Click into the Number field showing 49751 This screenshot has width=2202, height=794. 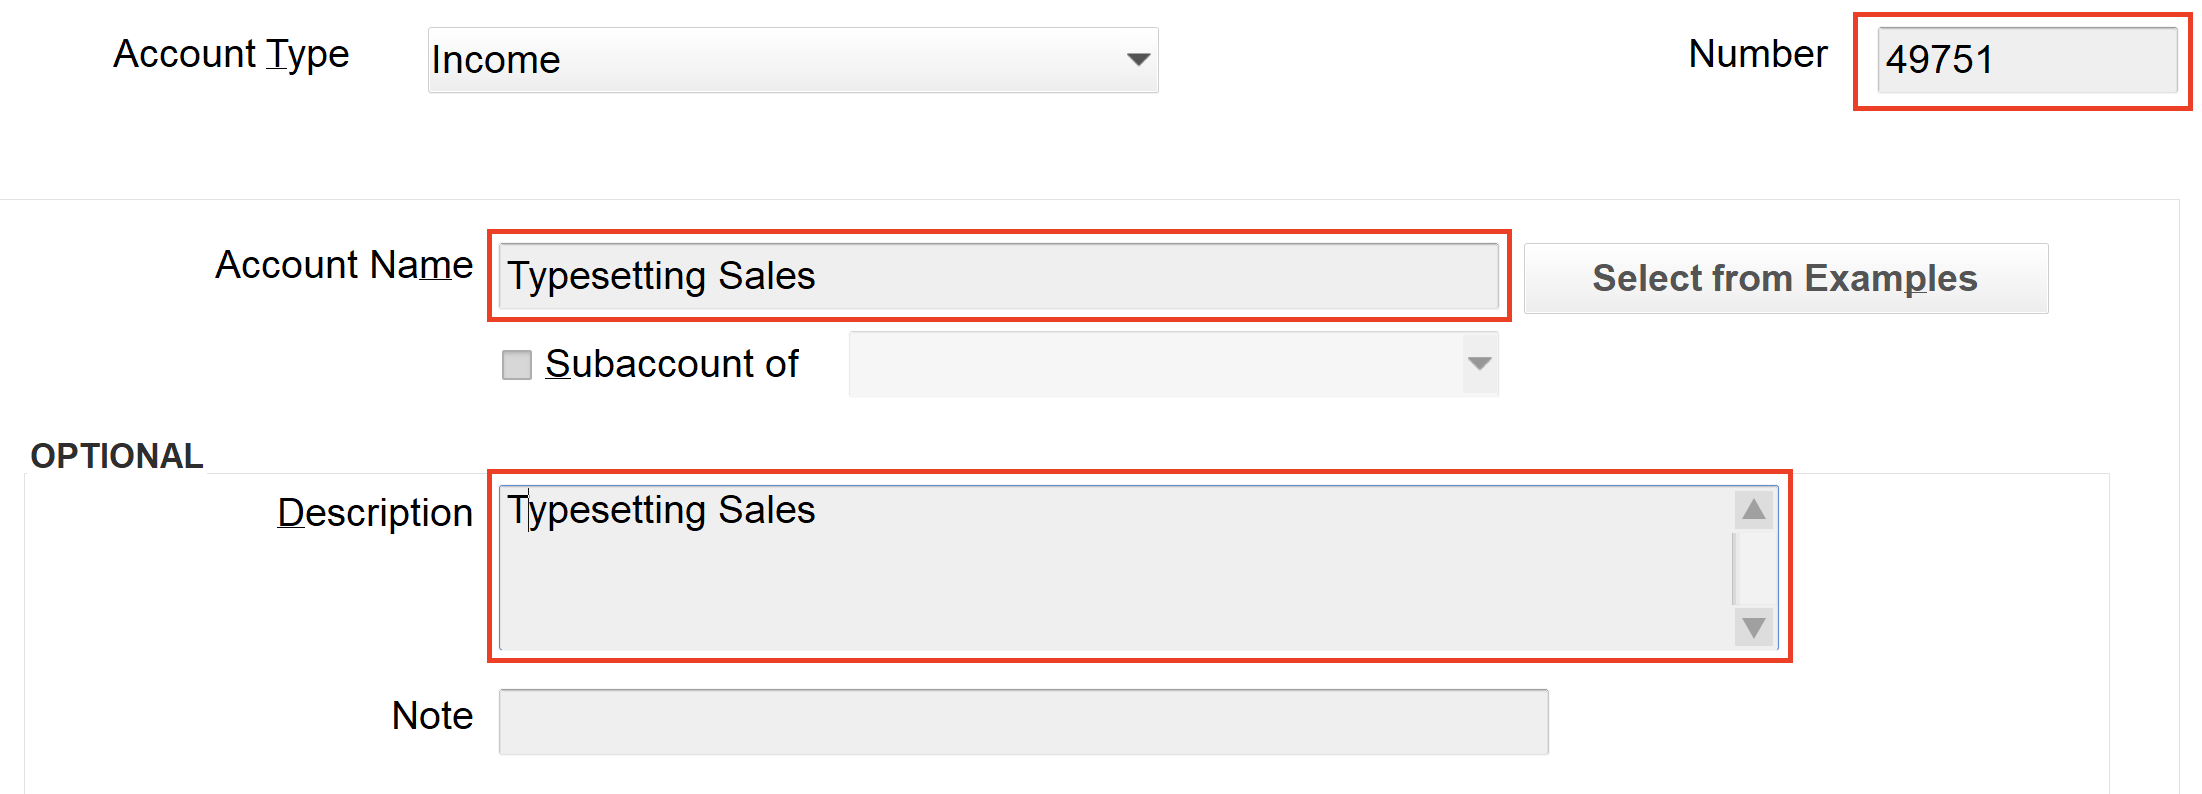(2025, 60)
